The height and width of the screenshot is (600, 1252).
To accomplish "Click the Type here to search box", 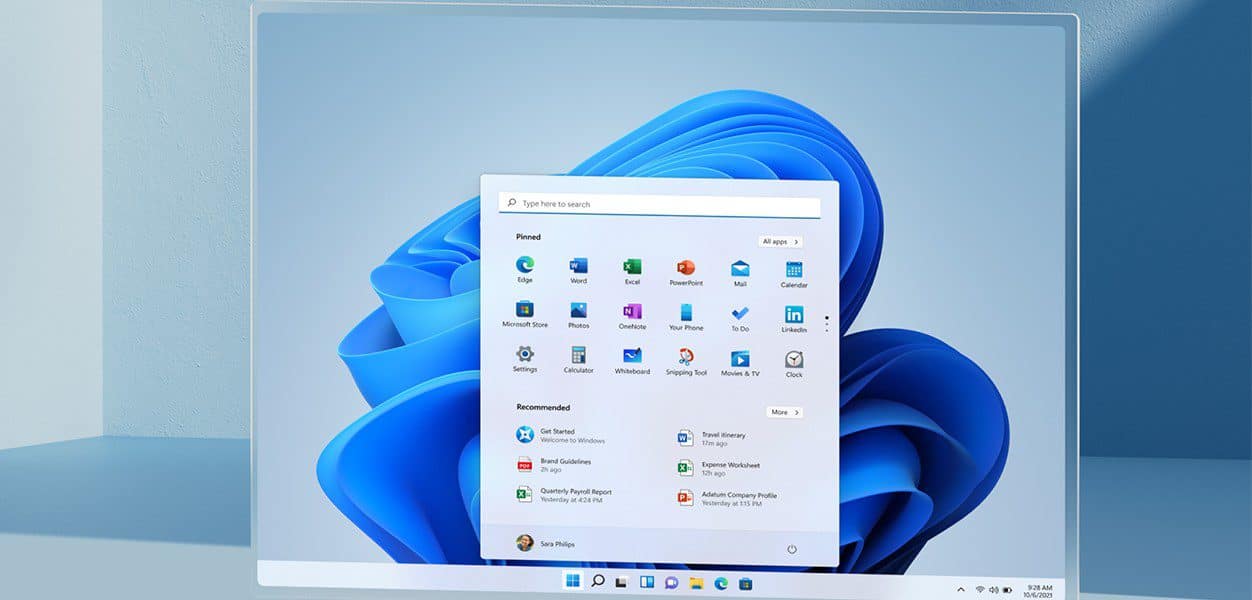I will (659, 204).
